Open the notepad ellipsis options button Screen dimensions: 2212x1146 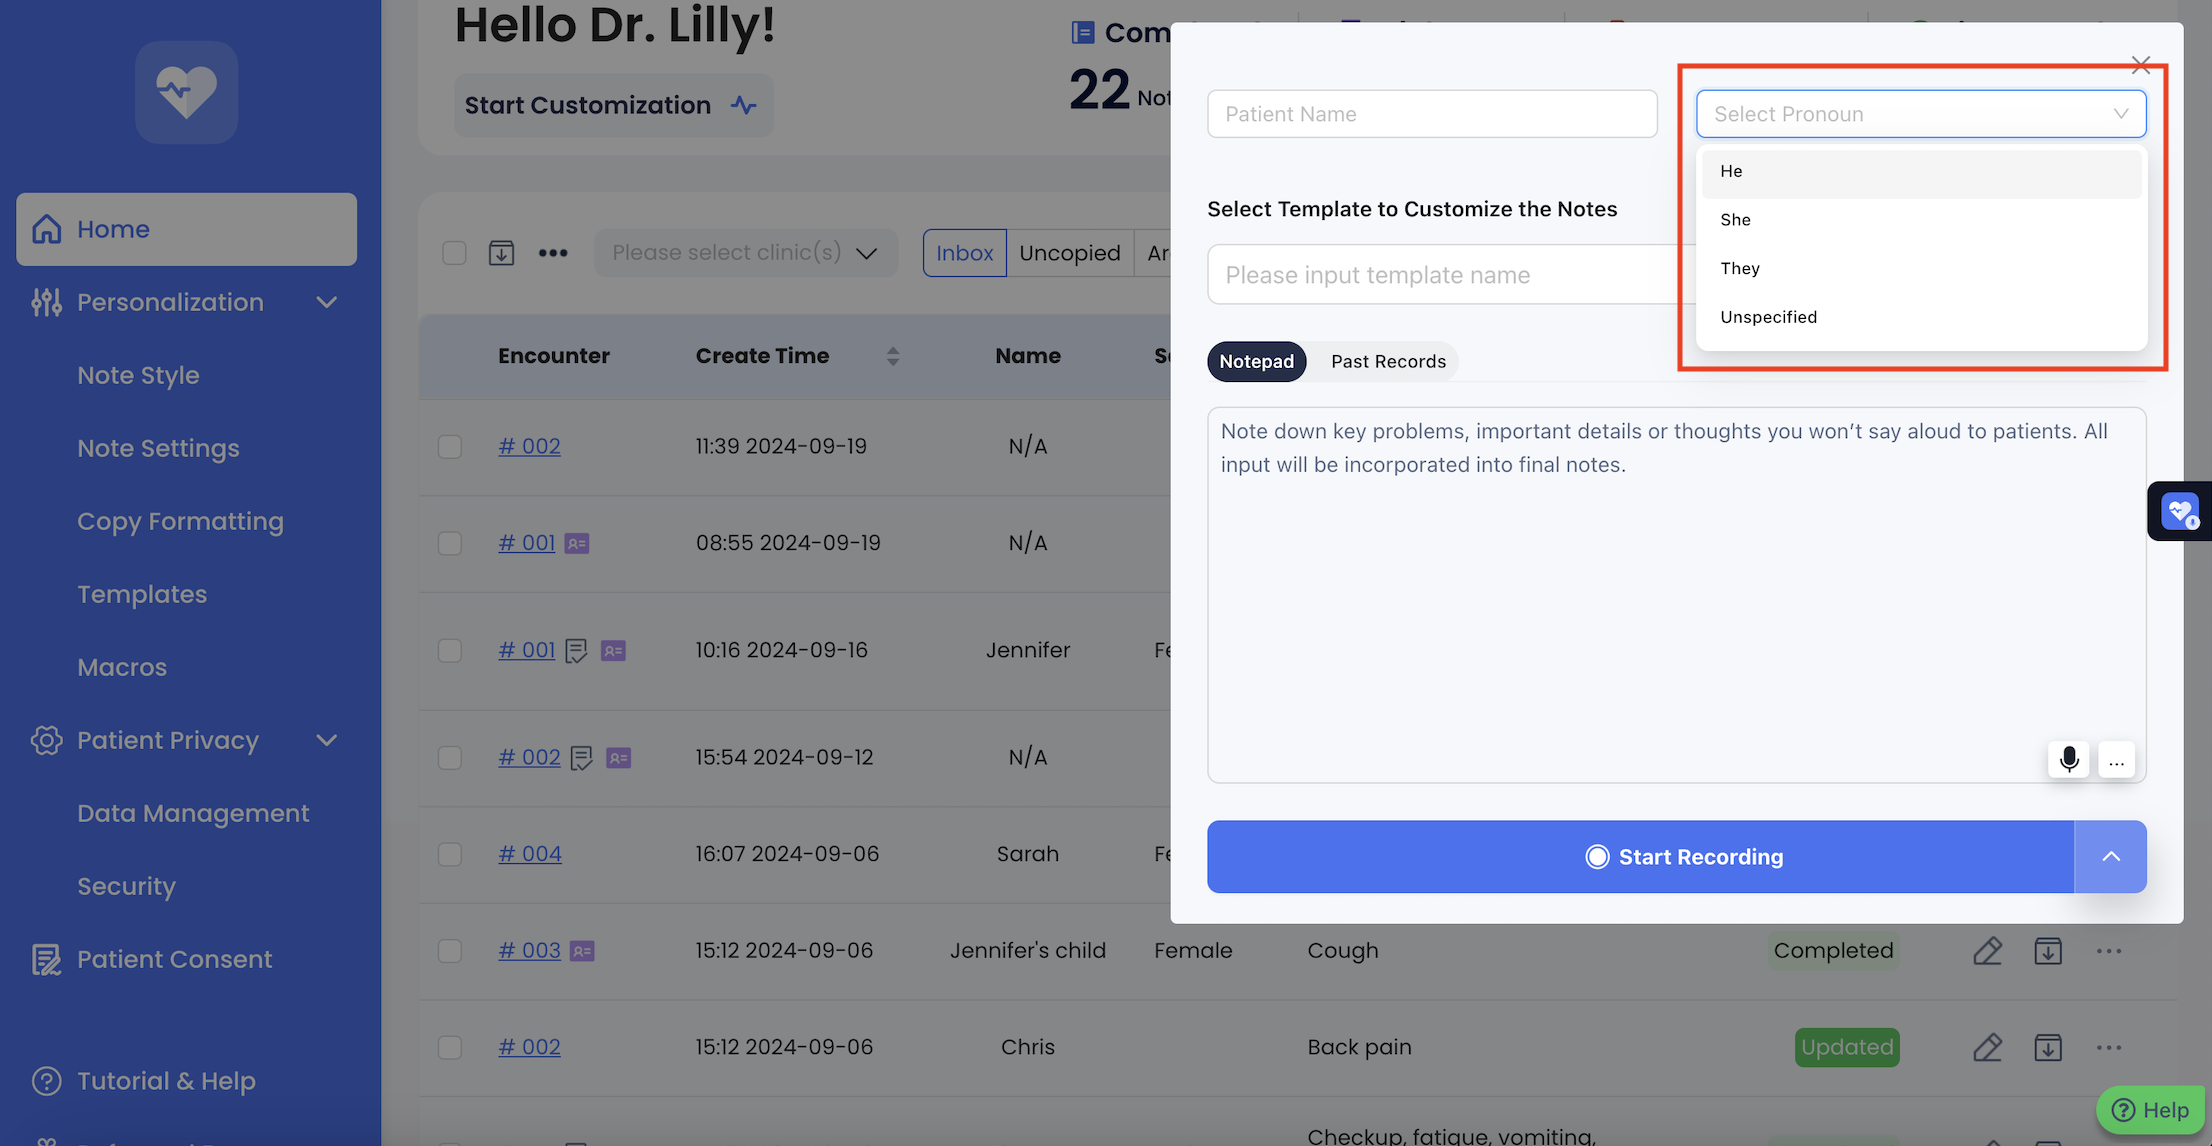tap(2116, 760)
